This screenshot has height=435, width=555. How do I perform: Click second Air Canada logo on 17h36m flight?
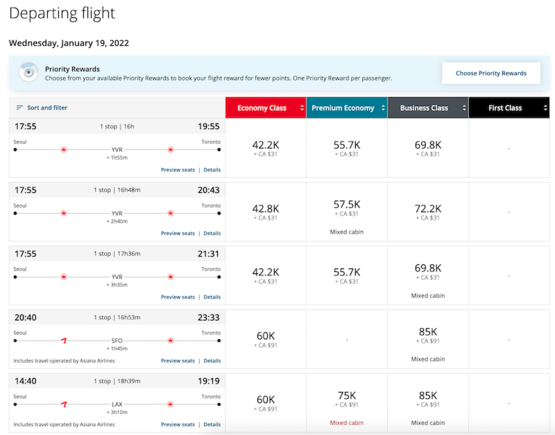pos(170,277)
